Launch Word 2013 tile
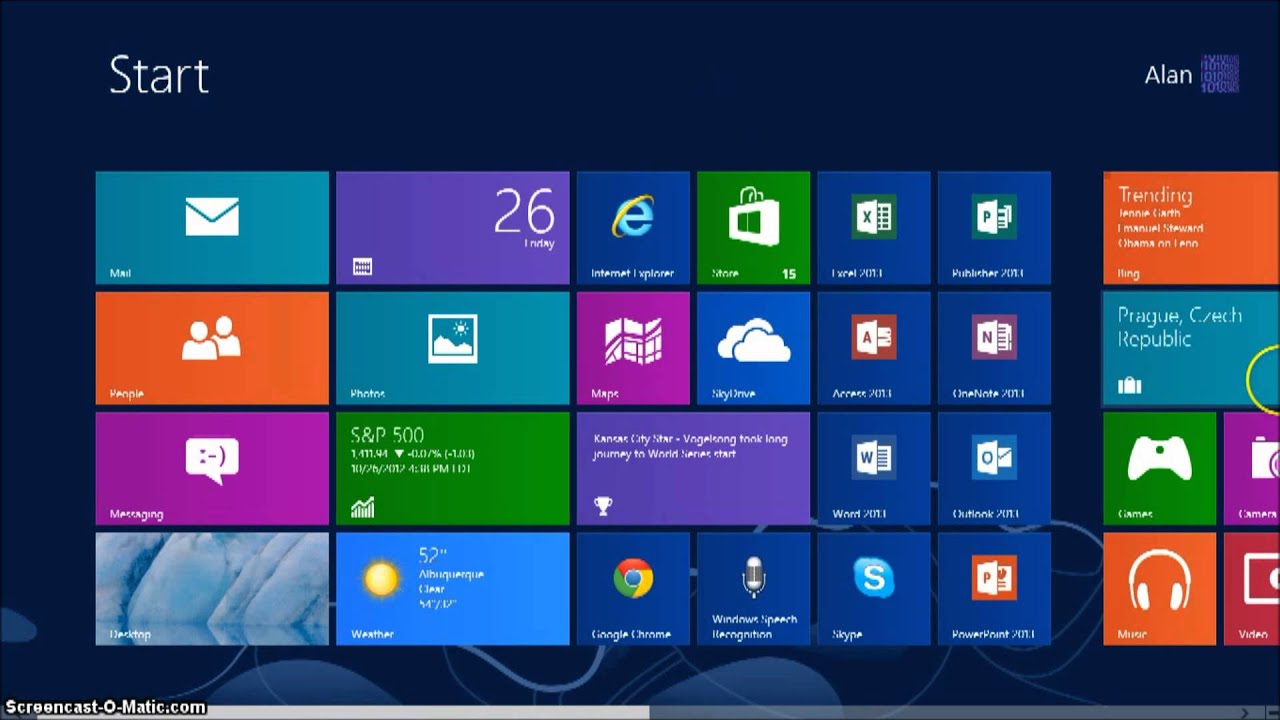 point(874,469)
